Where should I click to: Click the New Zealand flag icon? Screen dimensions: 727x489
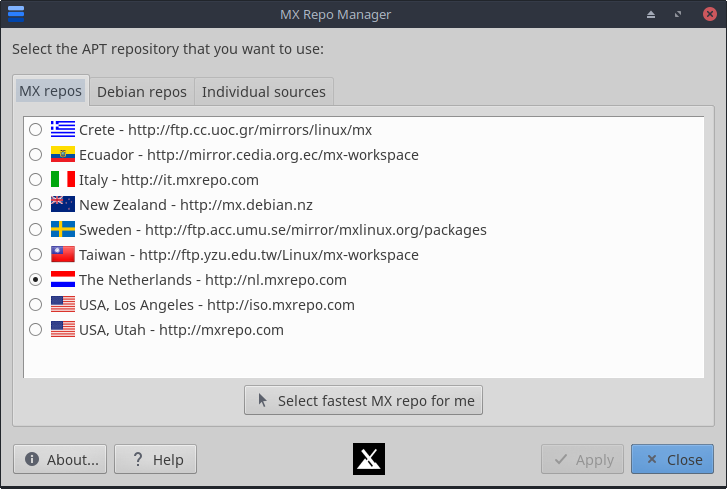[63, 204]
